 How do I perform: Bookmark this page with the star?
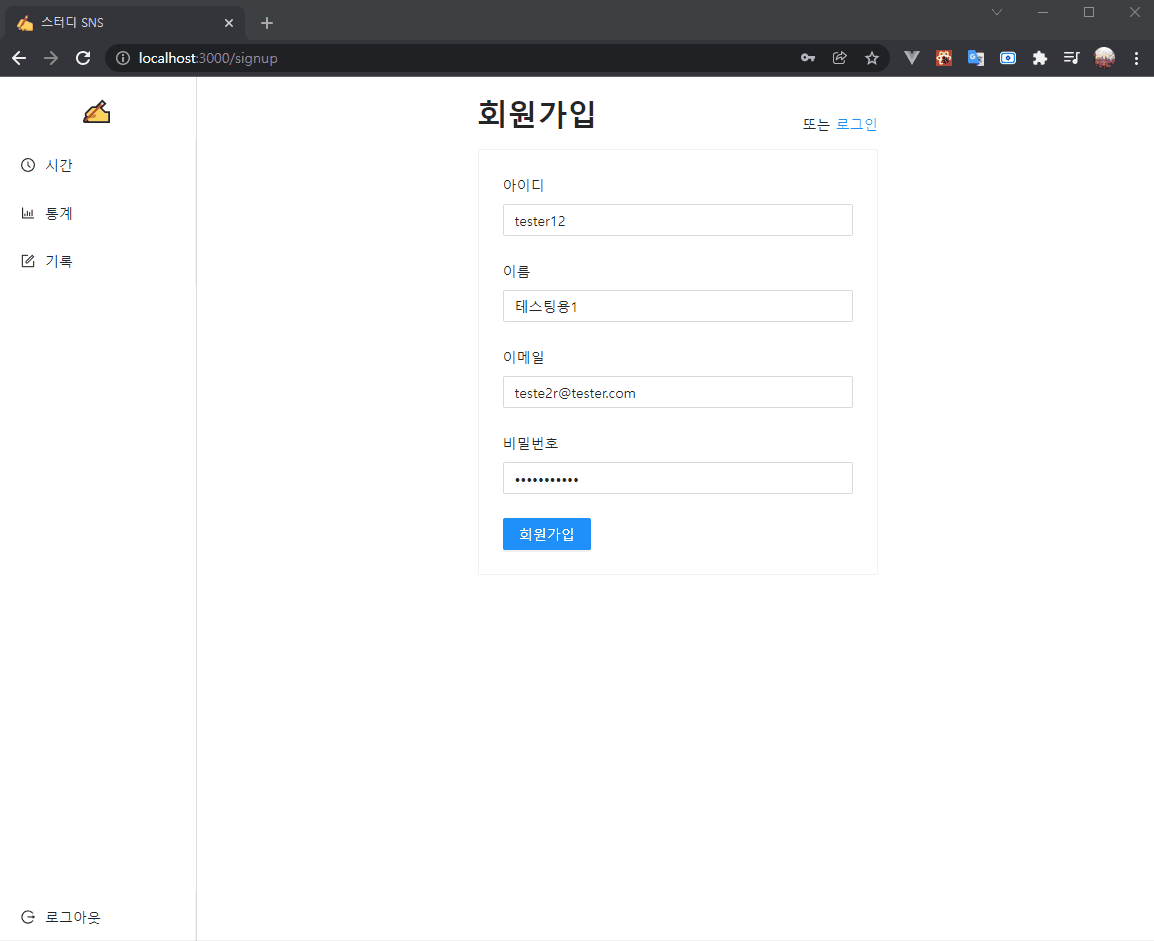pos(872,58)
